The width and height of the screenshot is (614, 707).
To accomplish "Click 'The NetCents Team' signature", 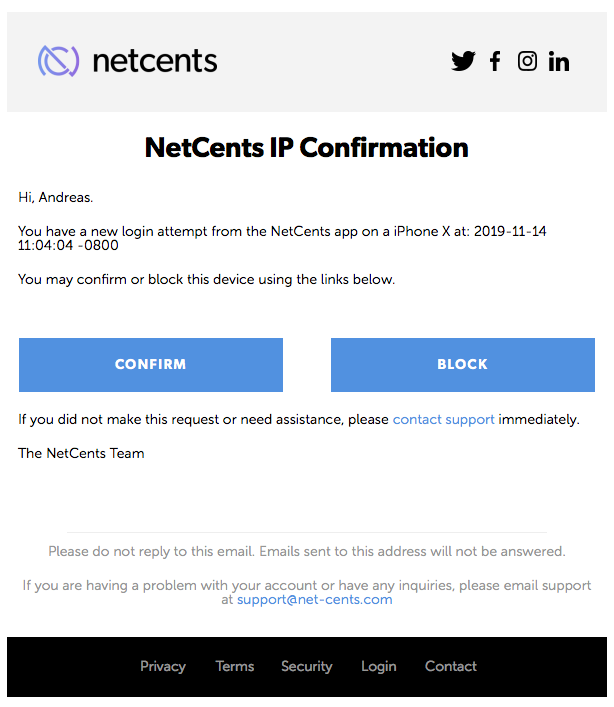I will coord(81,453).
